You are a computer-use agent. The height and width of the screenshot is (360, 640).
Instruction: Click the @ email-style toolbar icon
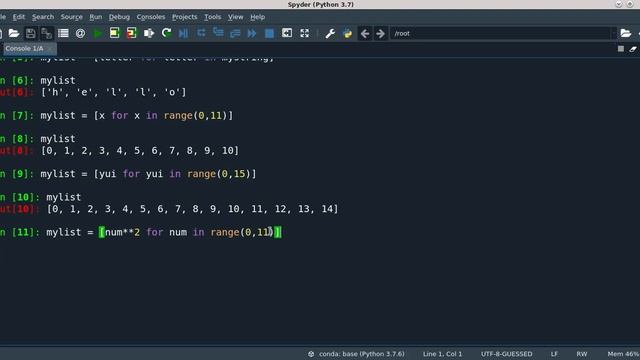(x=80, y=33)
